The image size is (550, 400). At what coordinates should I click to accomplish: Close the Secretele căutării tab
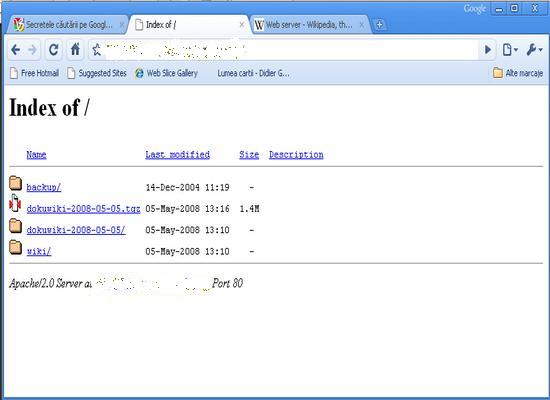pos(122,25)
